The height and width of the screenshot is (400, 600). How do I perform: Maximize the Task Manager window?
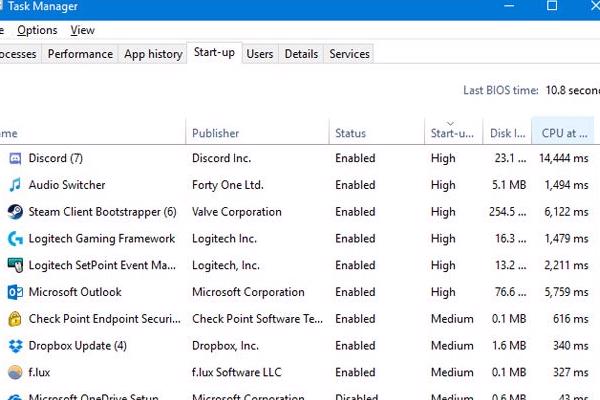pos(552,6)
